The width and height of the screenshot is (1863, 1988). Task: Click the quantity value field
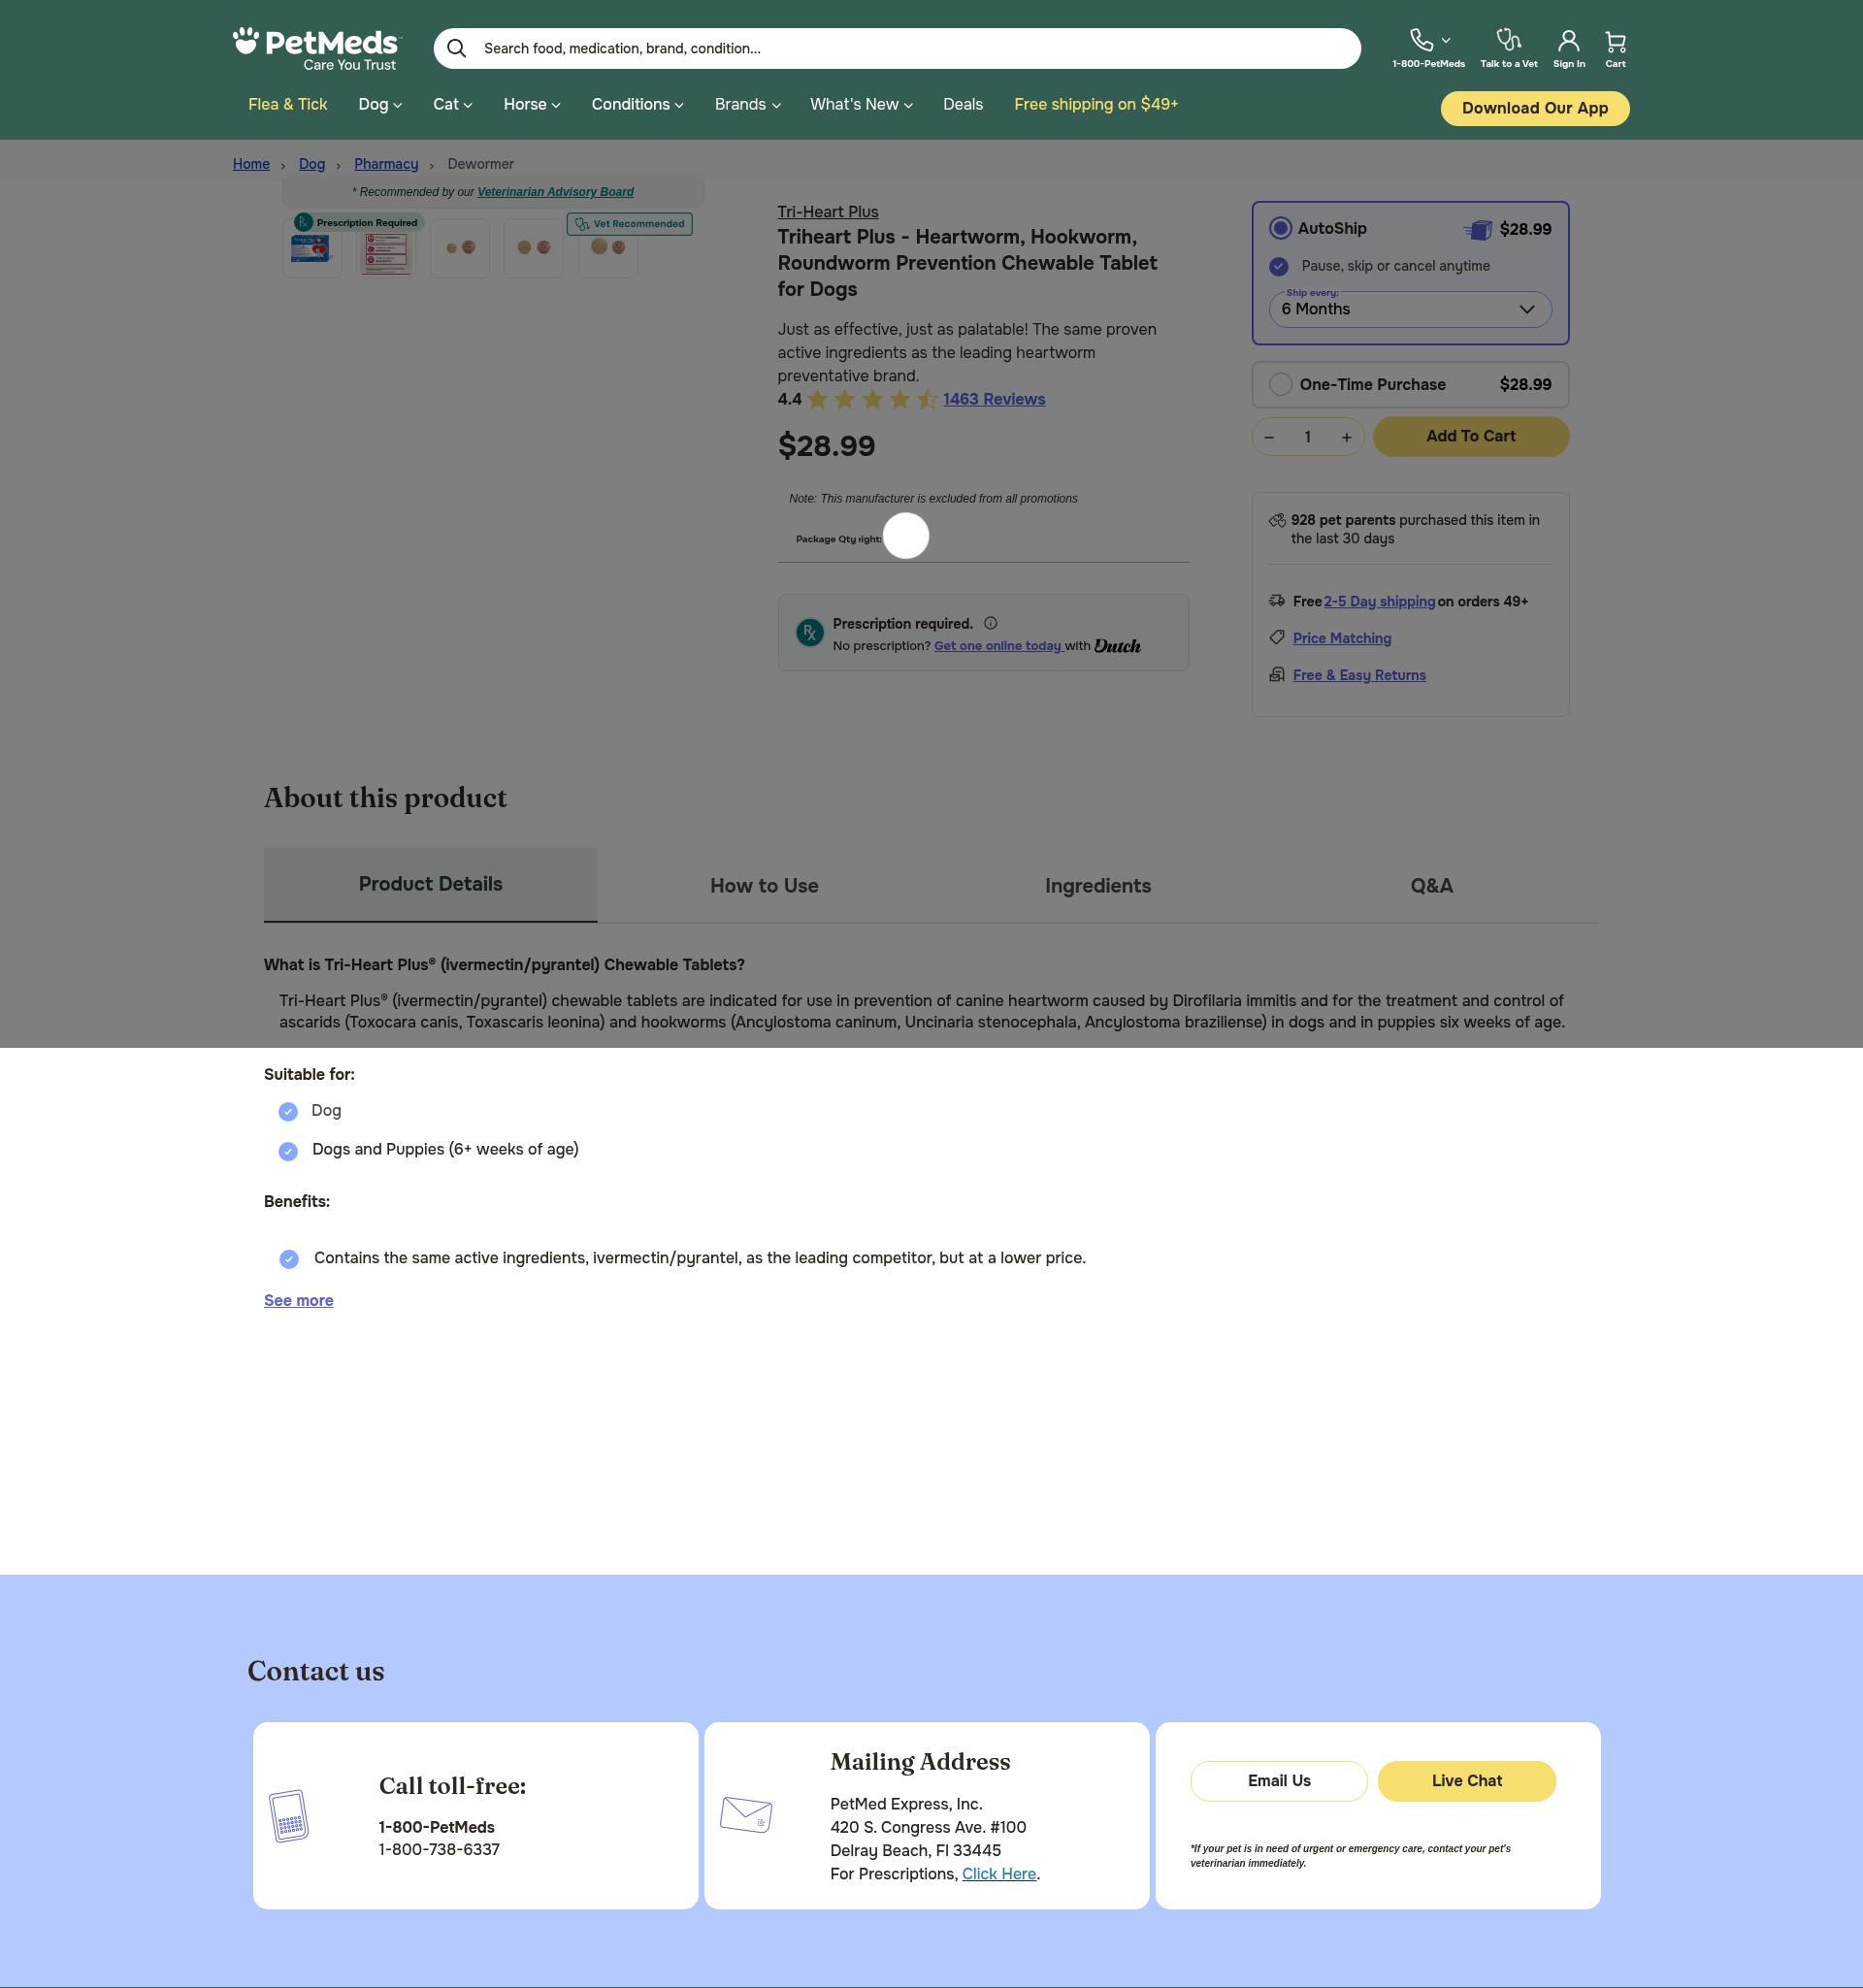tap(1307, 437)
